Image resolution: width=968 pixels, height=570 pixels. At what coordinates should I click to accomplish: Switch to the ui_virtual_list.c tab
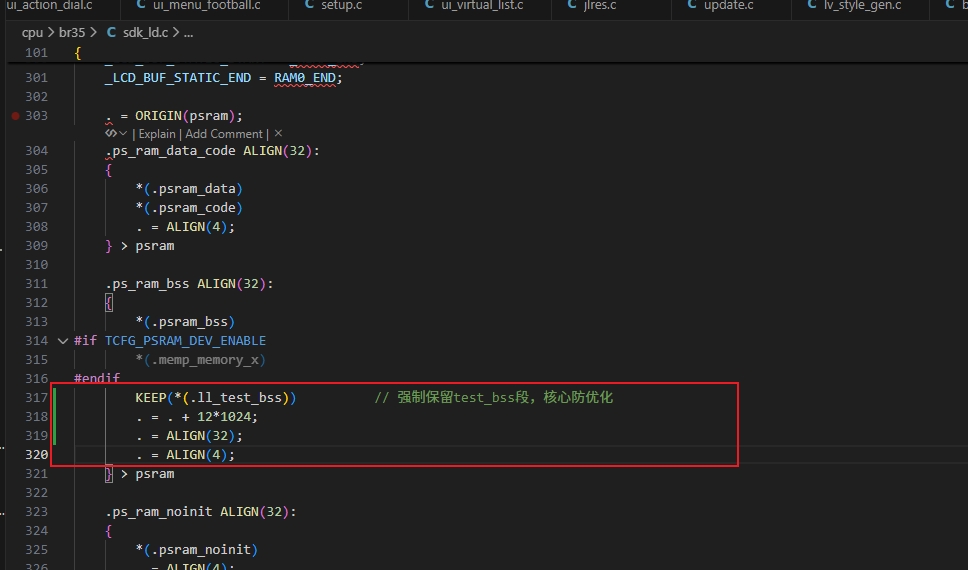tap(482, 5)
